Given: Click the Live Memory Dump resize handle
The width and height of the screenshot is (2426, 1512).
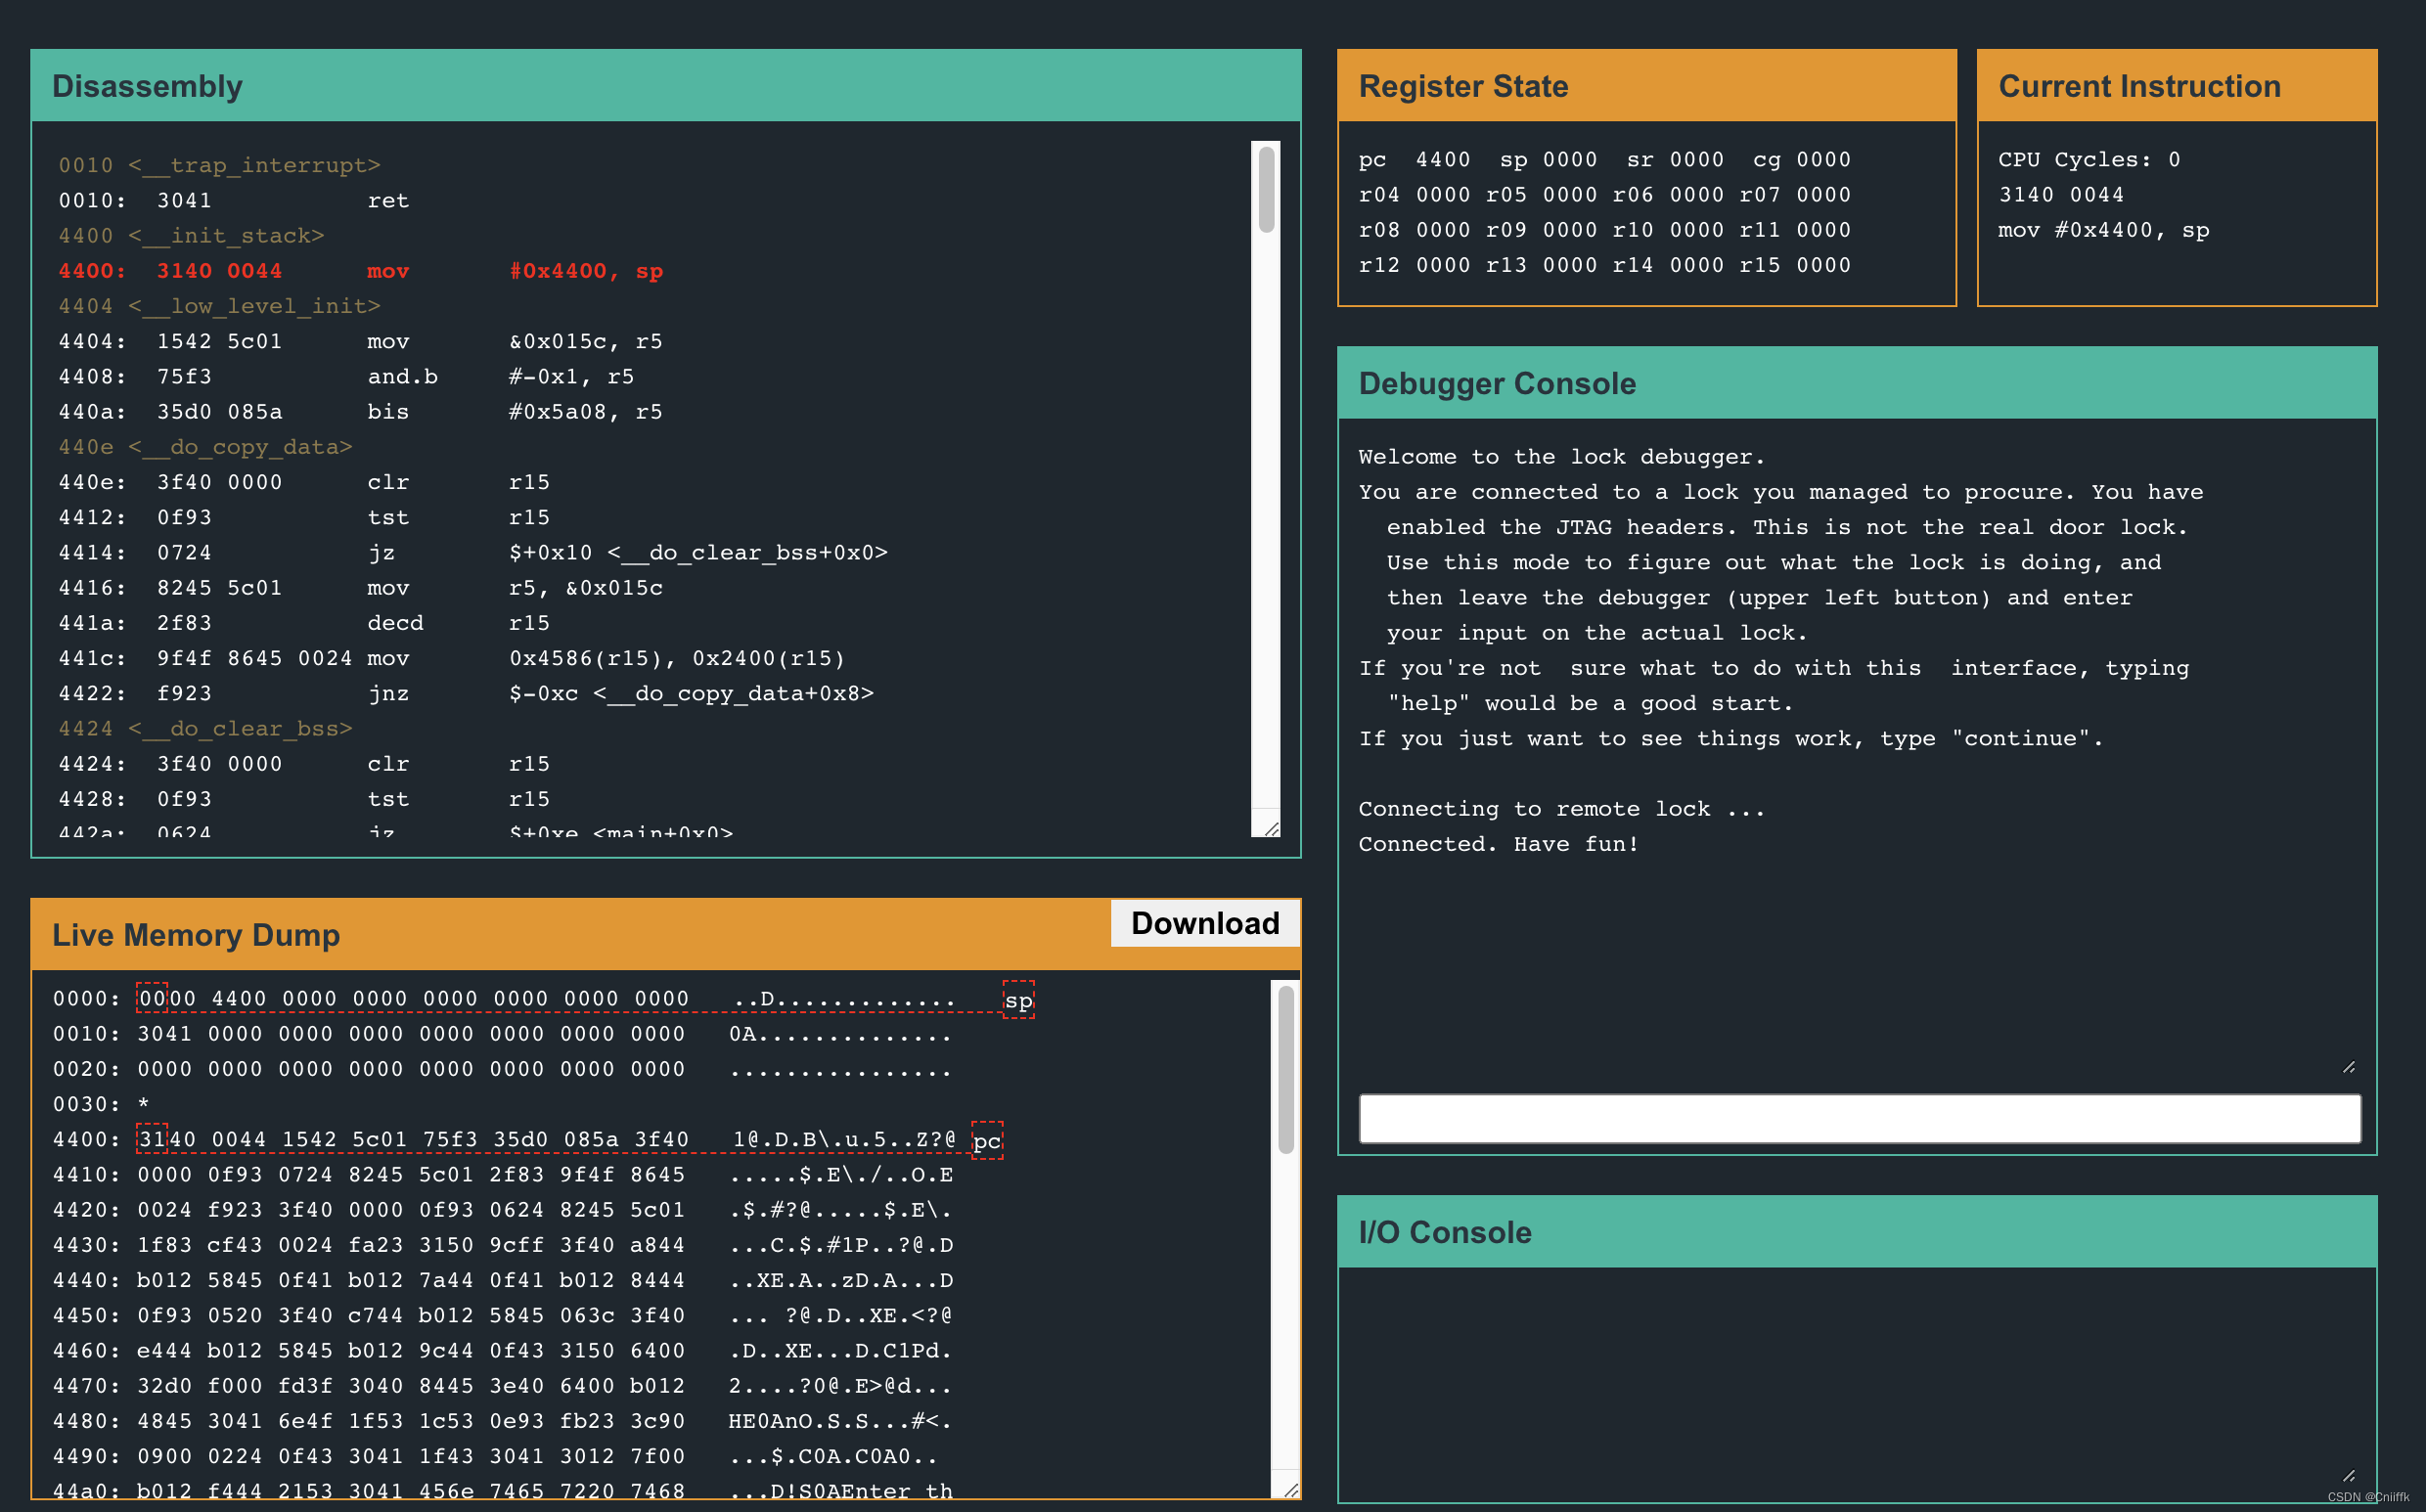Looking at the screenshot, I should pos(1290,1489).
